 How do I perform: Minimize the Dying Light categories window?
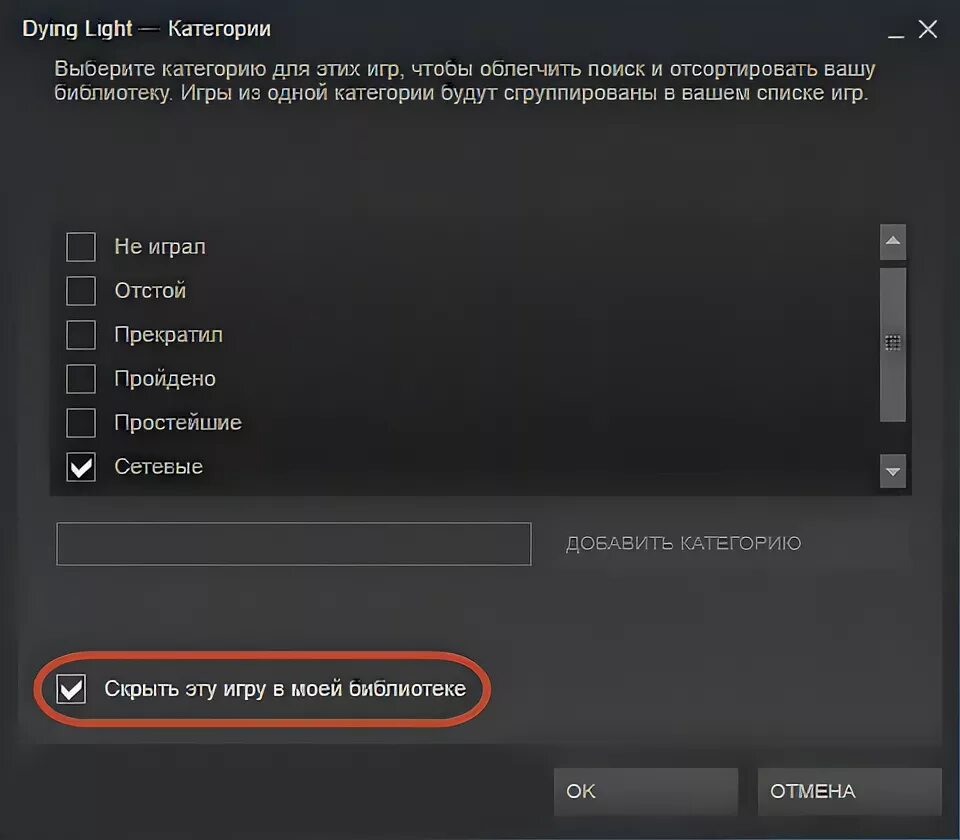pos(896,31)
